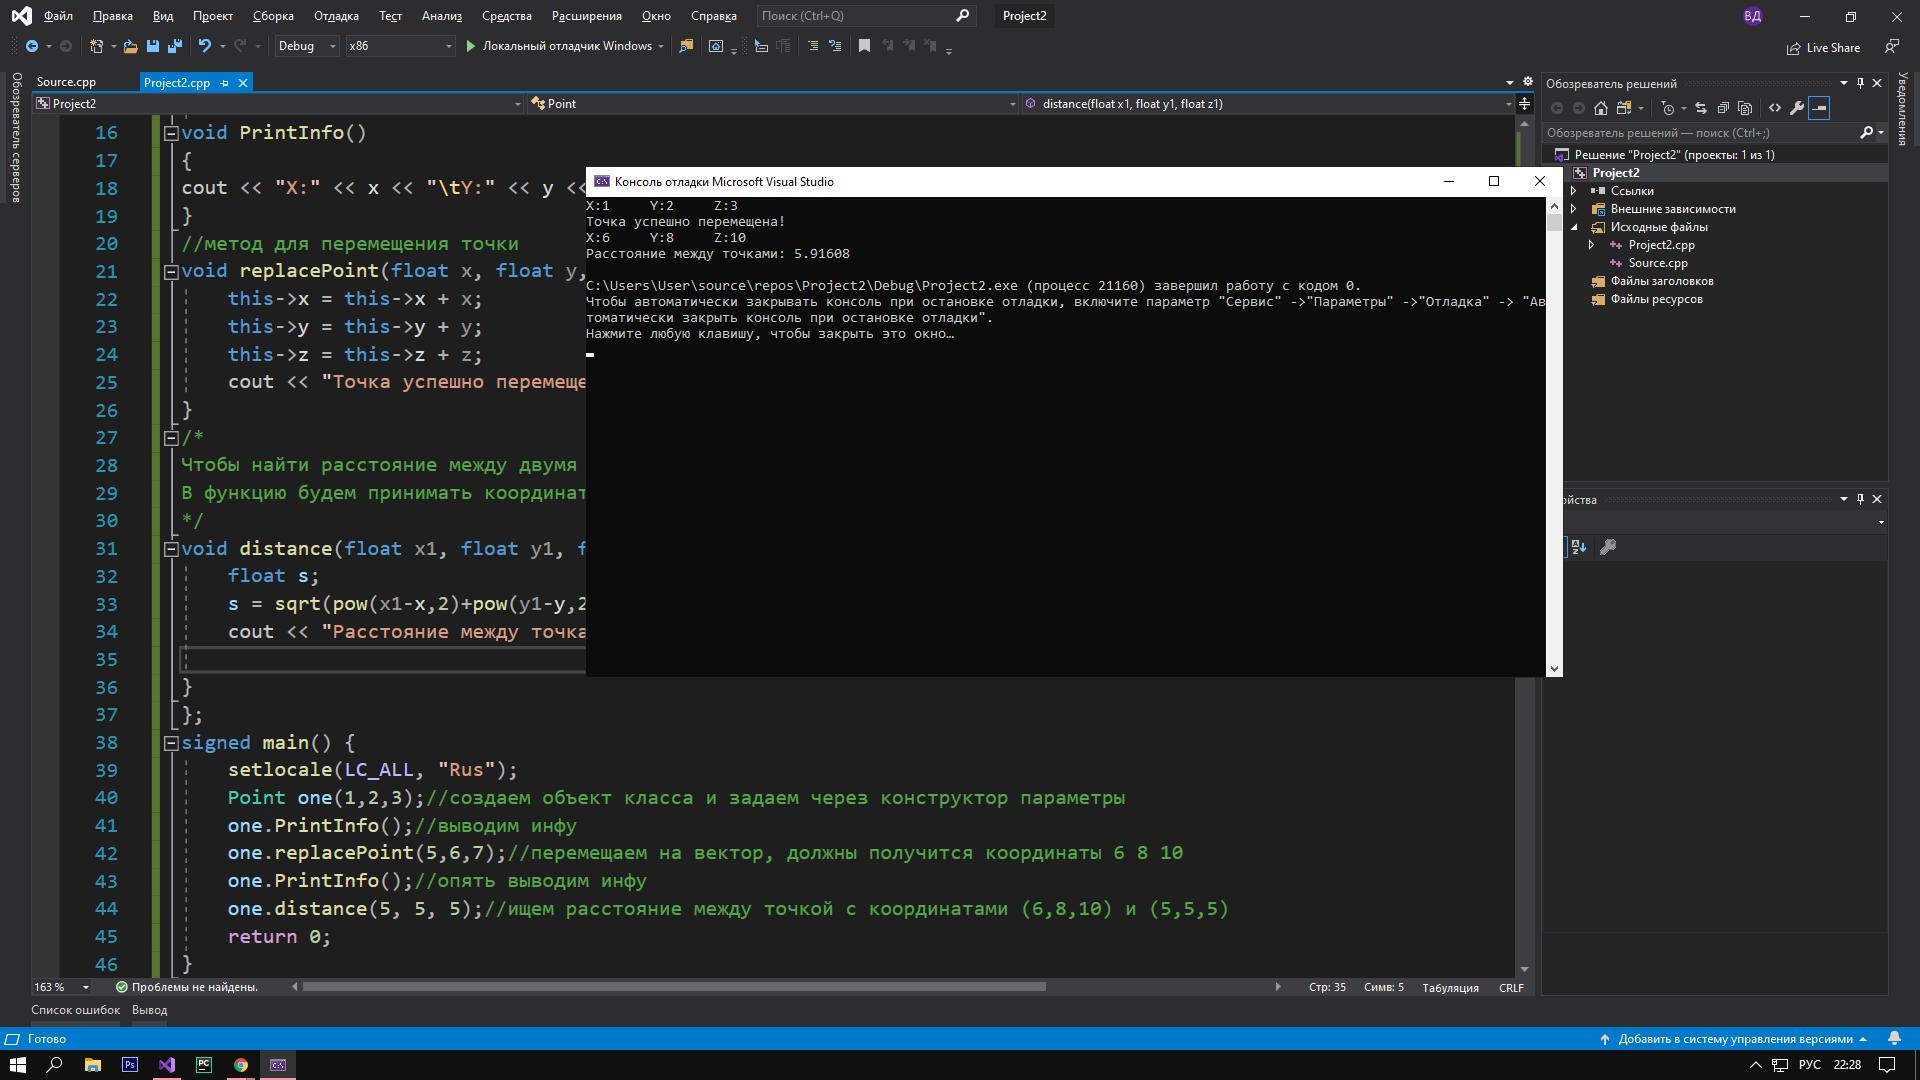Image resolution: width=1920 pixels, height=1080 pixels.
Task: Open the Debug configuration dropdown
Action: tap(307, 46)
